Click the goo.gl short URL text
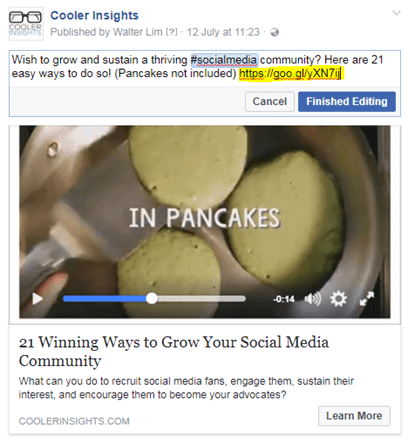408x444 pixels. tap(290, 73)
